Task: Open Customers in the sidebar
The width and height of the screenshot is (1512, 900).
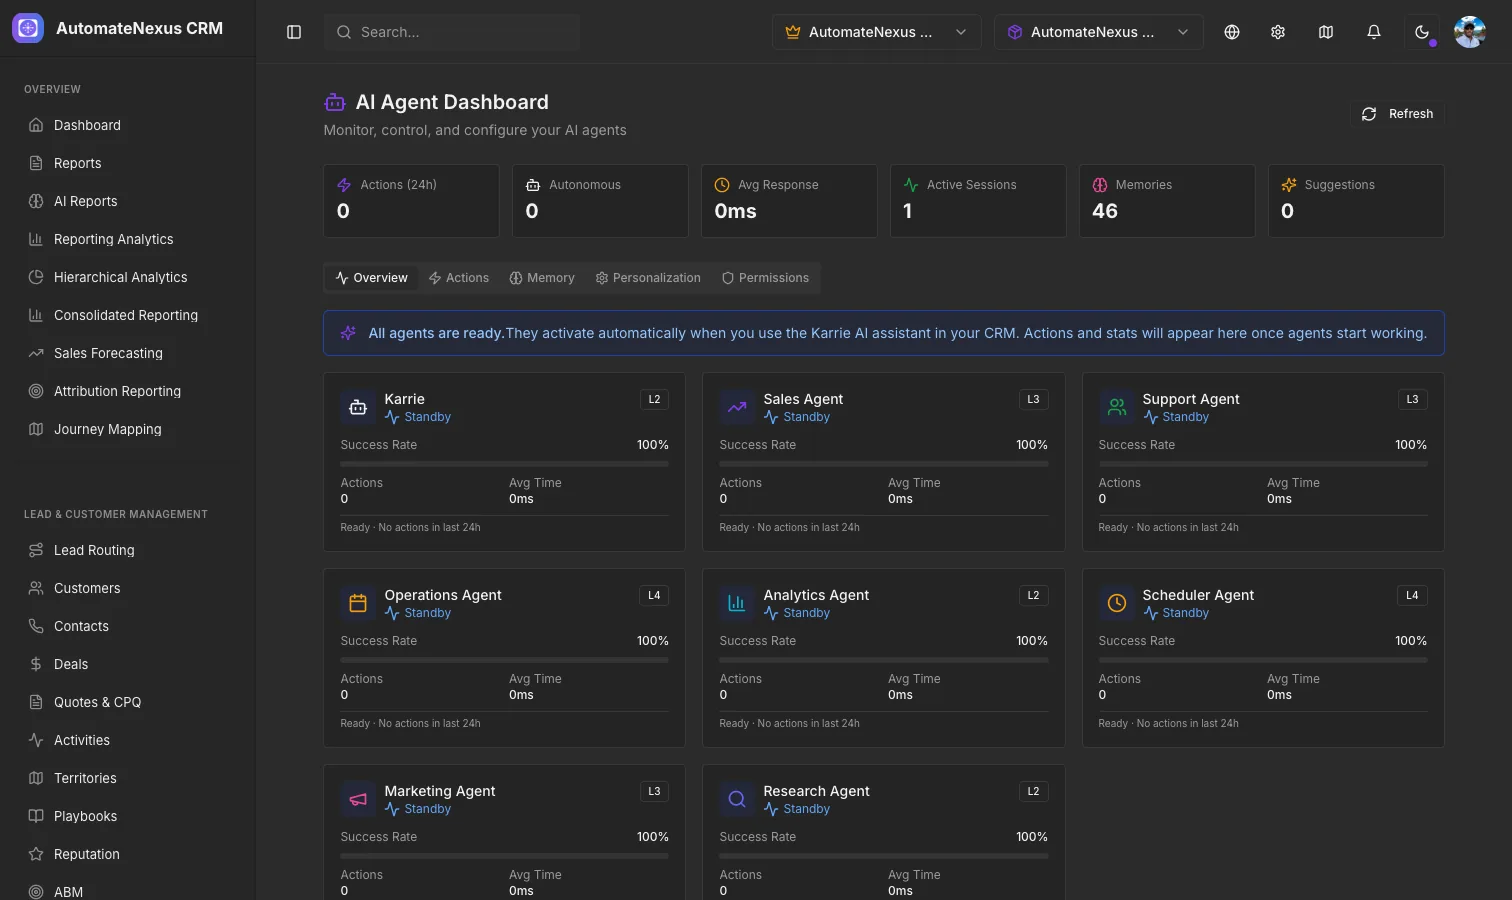Action: (128, 588)
